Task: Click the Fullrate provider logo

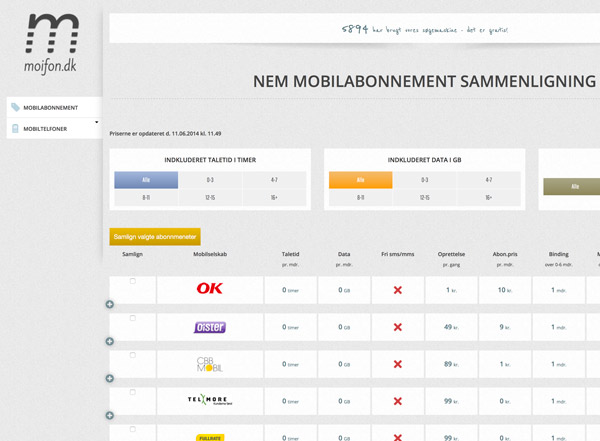Action: (210, 438)
